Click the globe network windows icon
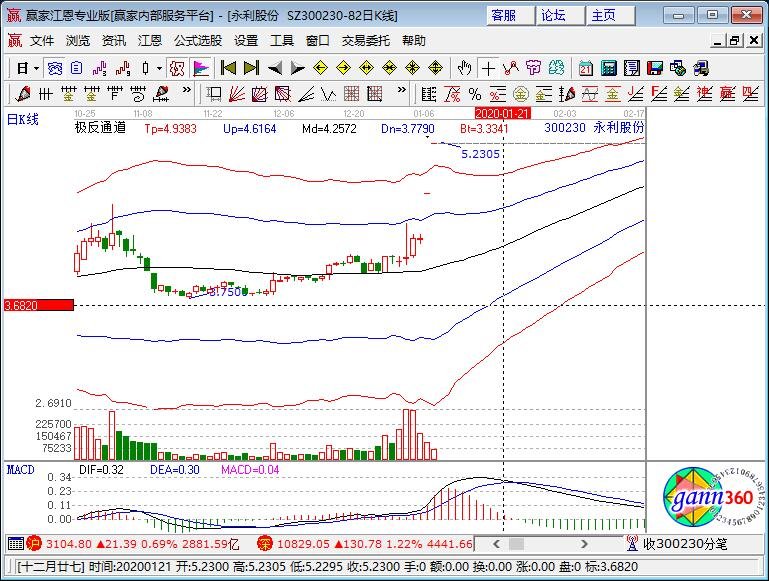The height and width of the screenshot is (581, 769). pyautogui.click(x=678, y=68)
